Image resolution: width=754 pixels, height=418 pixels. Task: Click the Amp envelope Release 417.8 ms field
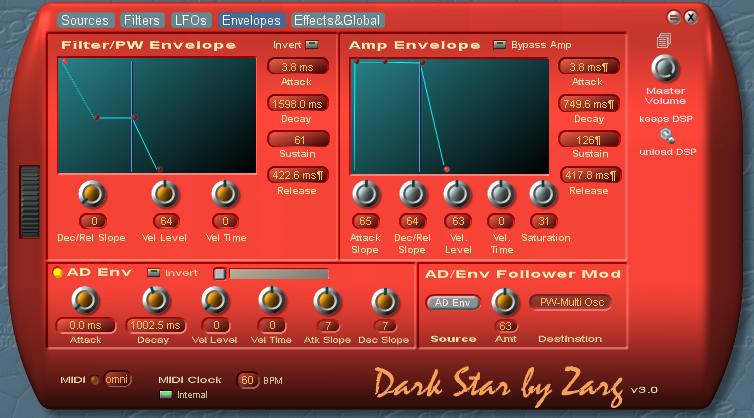(591, 175)
